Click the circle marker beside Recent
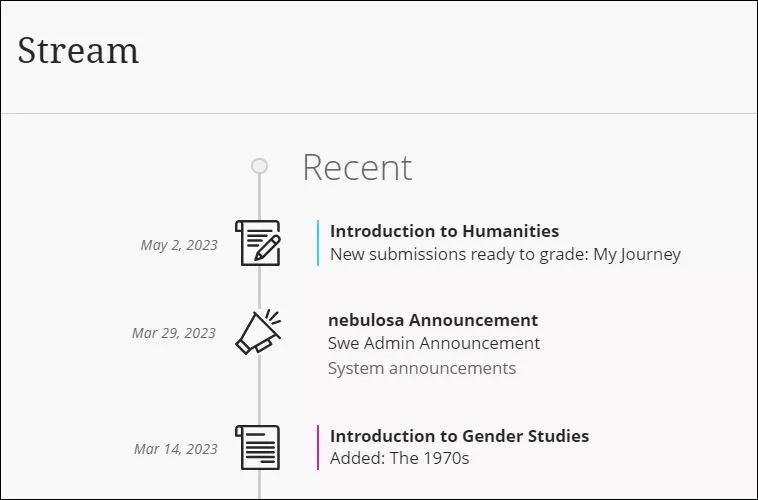758x500 pixels. click(259, 166)
